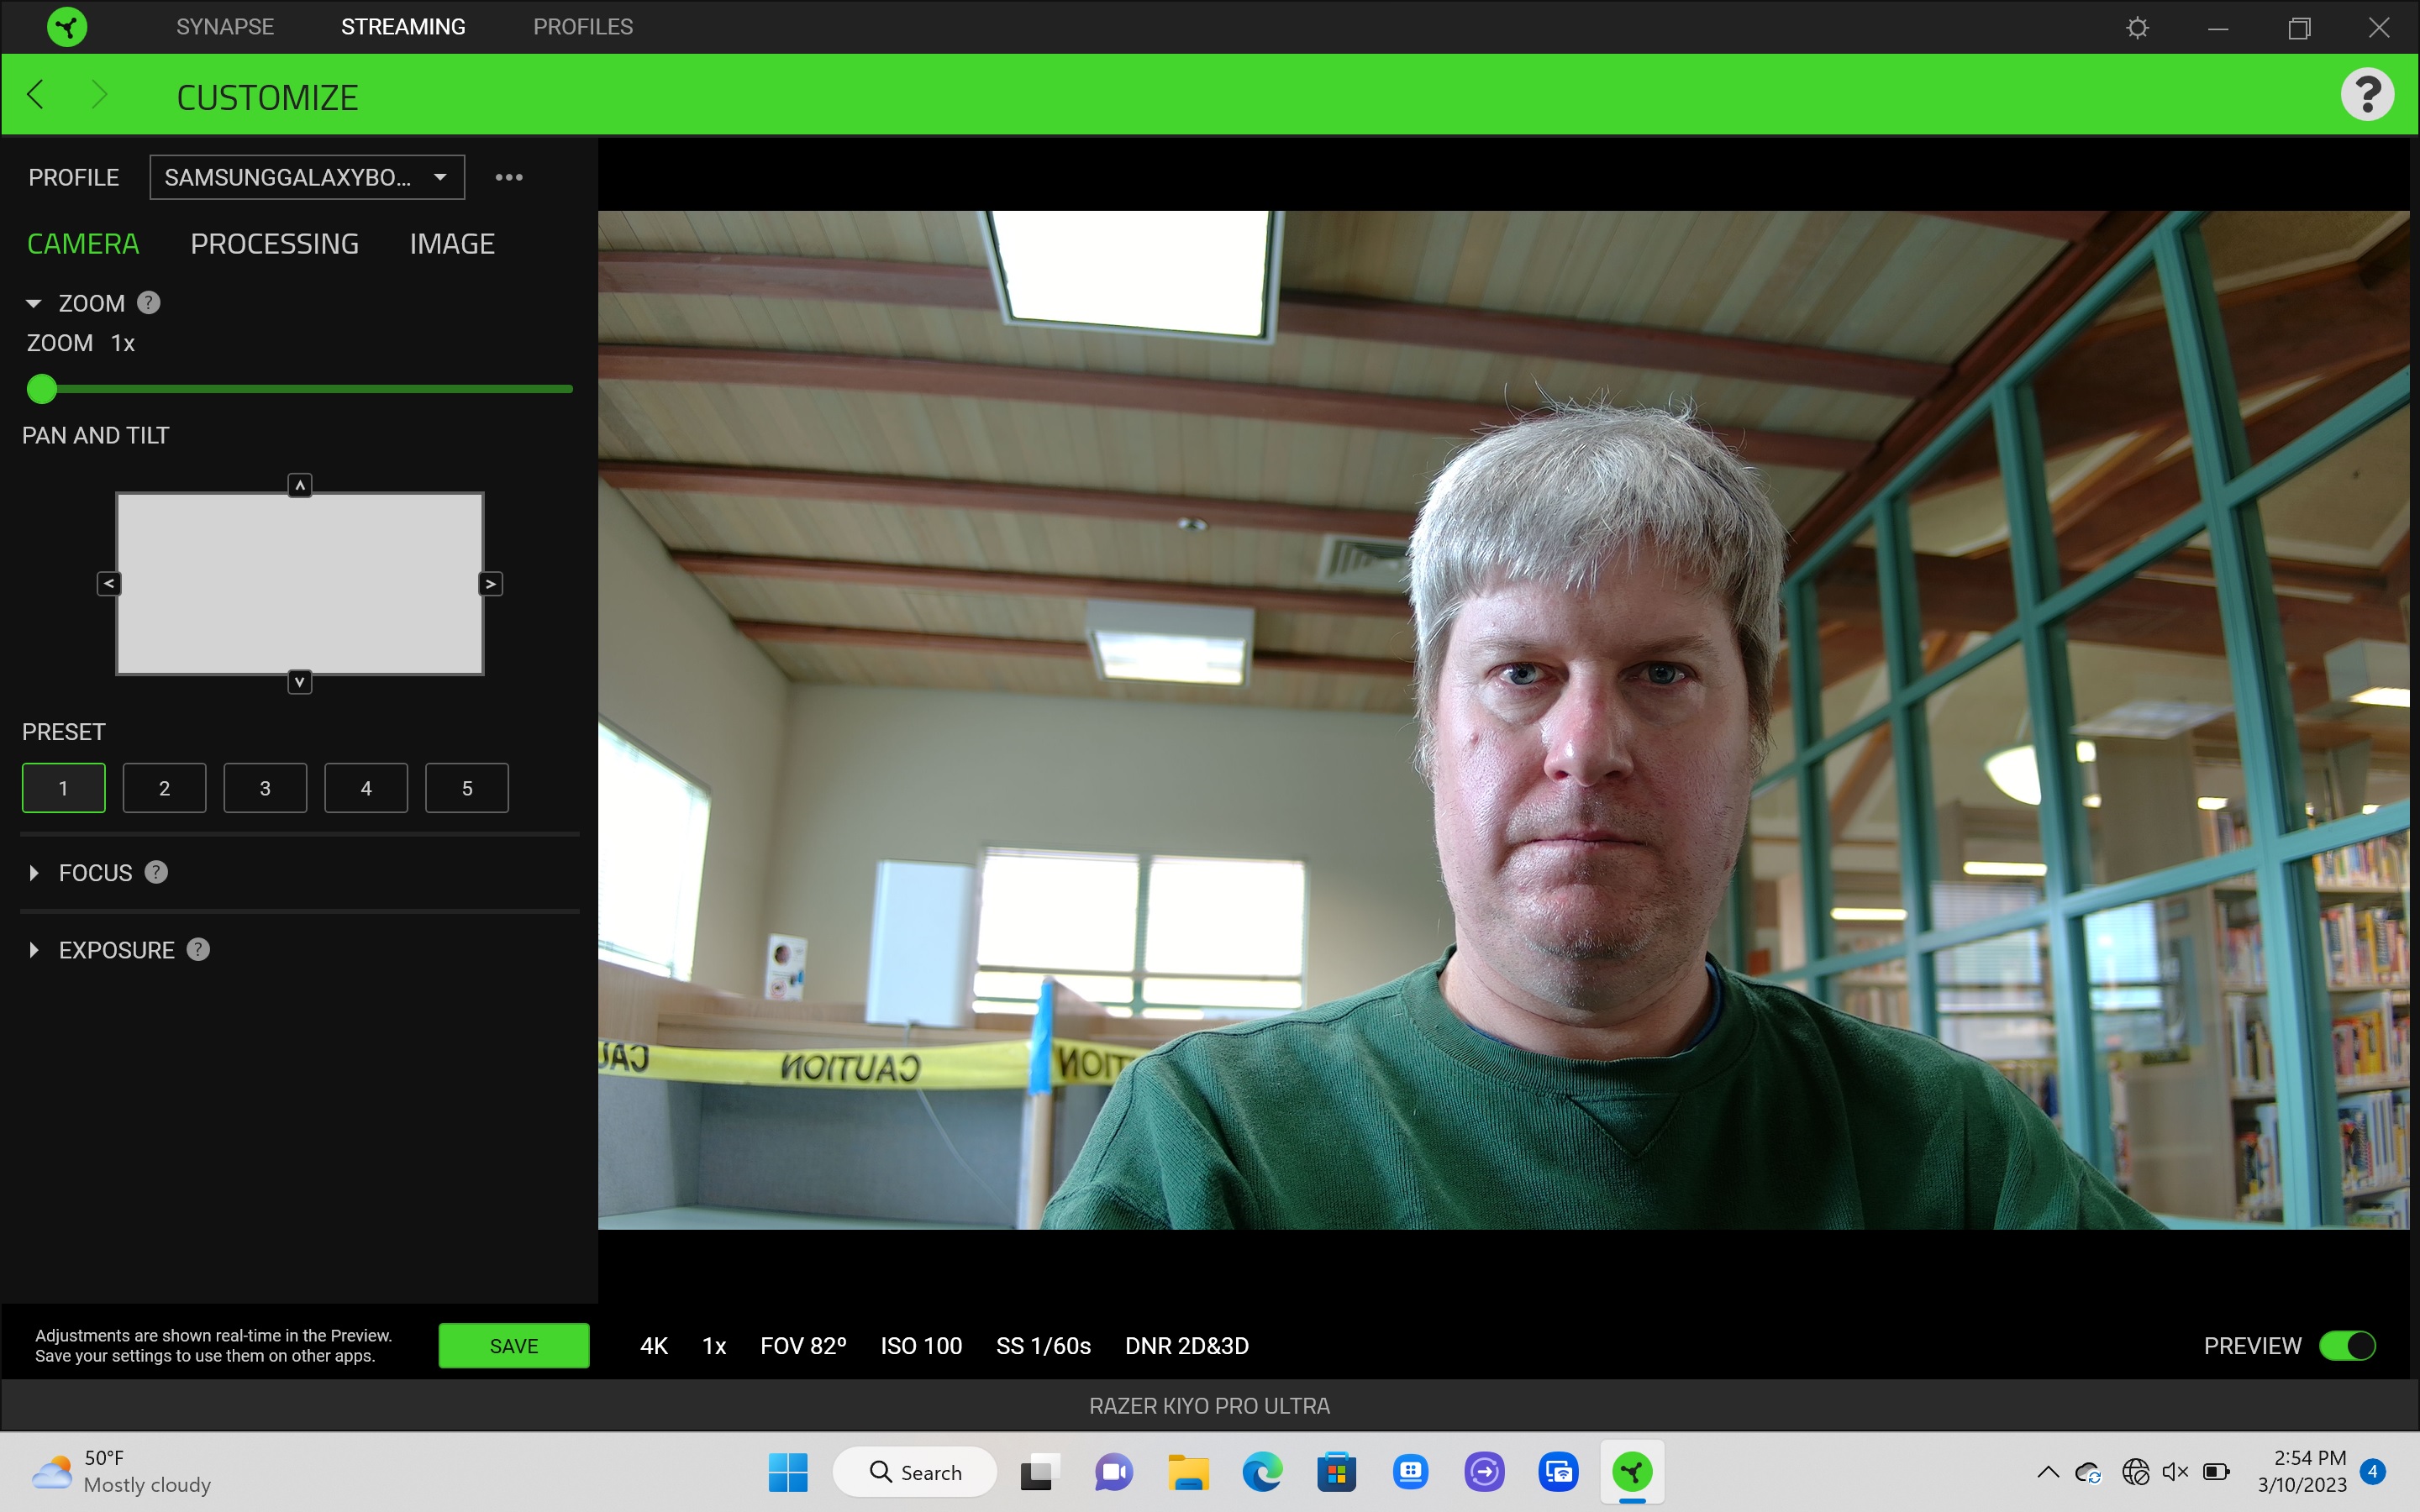Select camera preset number 3
The width and height of the screenshot is (2420, 1512).
265,787
